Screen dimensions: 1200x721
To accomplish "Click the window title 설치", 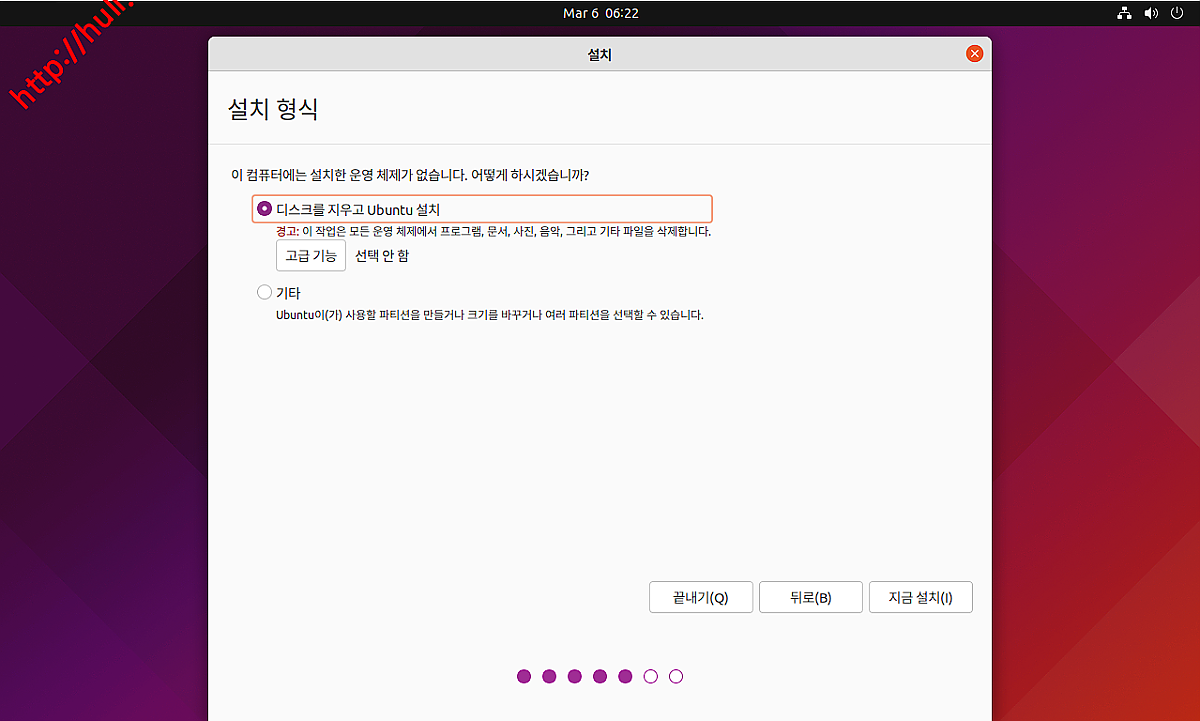I will click(600, 55).
